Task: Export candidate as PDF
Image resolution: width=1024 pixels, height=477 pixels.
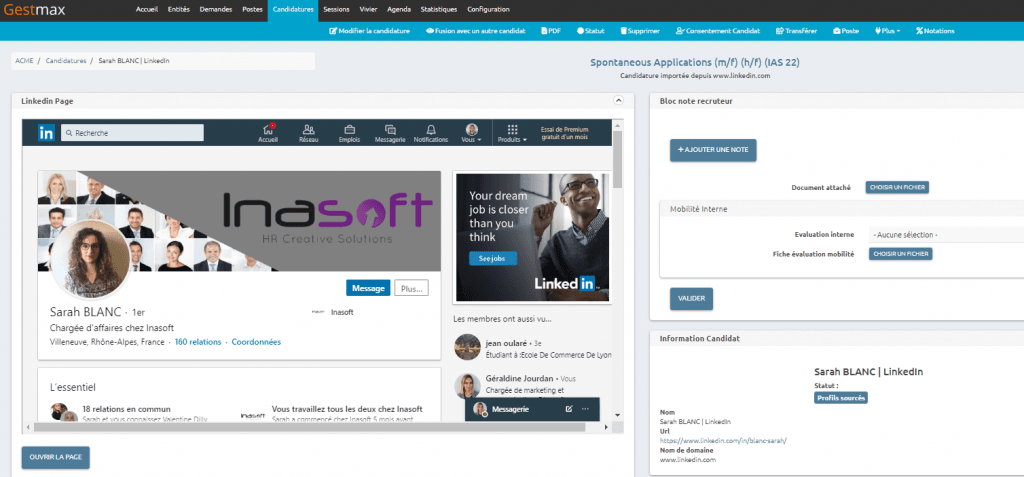Action: click(x=551, y=31)
